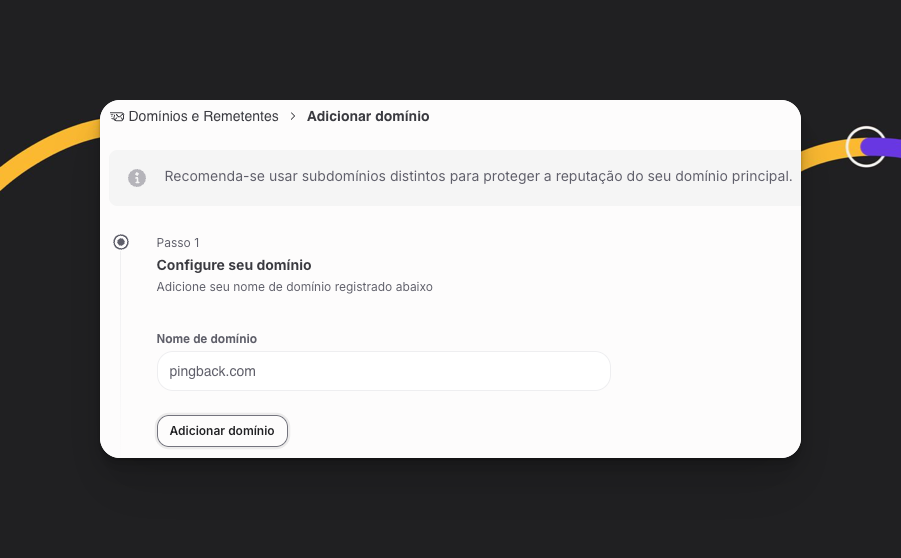901x558 pixels.
Task: Click the subdomain recommendation banner text
Action: coord(478,177)
